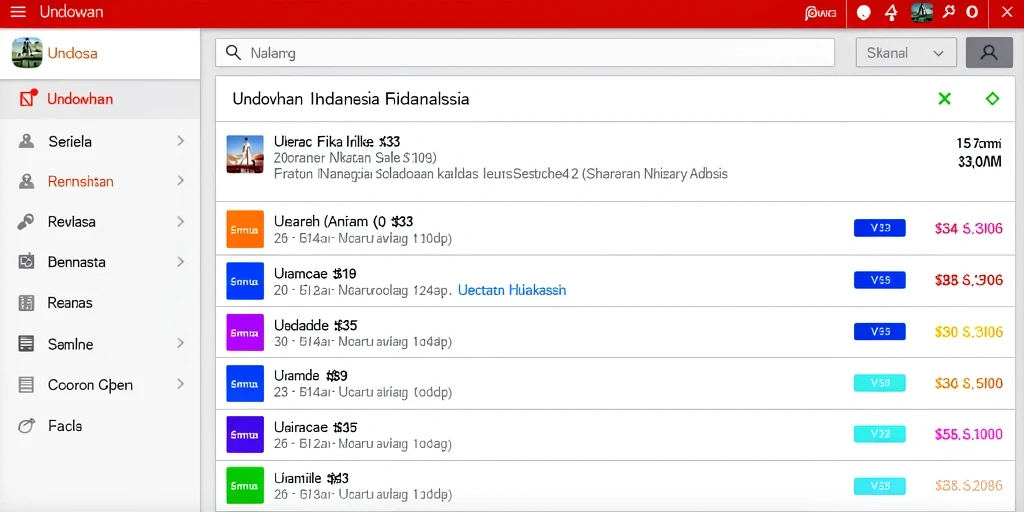Open the hamburger menu in the red title bar
Image resolution: width=1024 pixels, height=512 pixels.
18,12
